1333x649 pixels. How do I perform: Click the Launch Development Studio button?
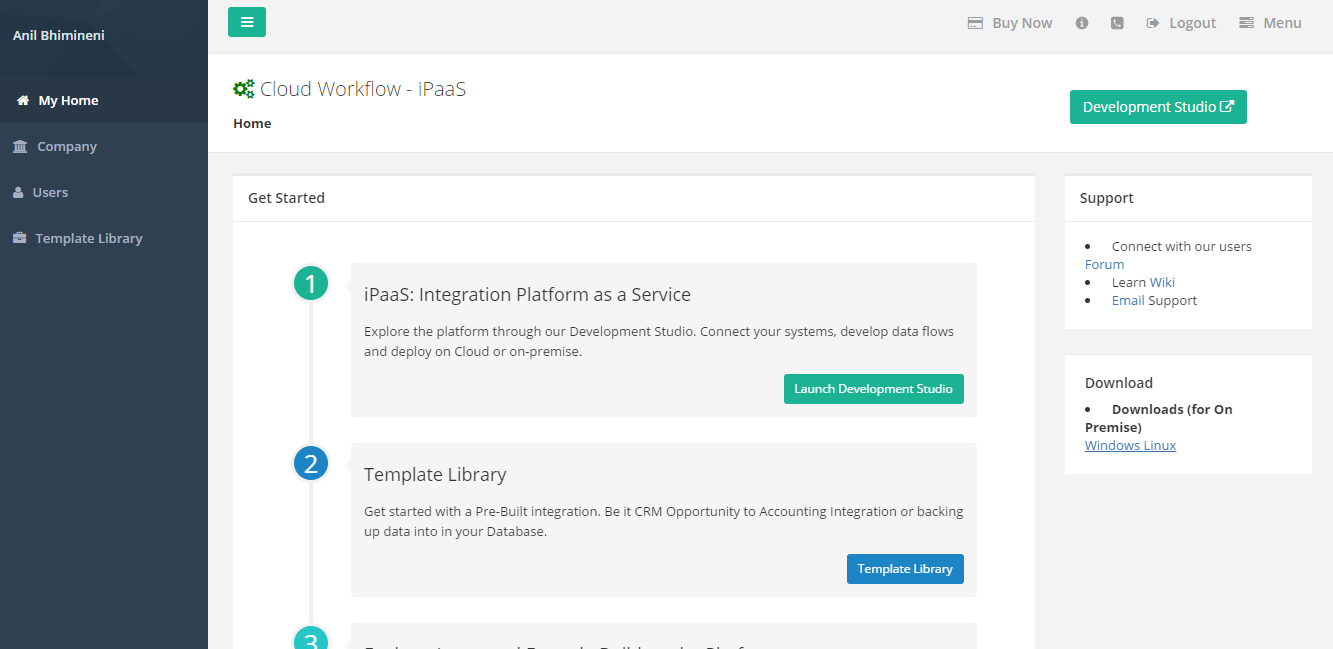coord(873,388)
